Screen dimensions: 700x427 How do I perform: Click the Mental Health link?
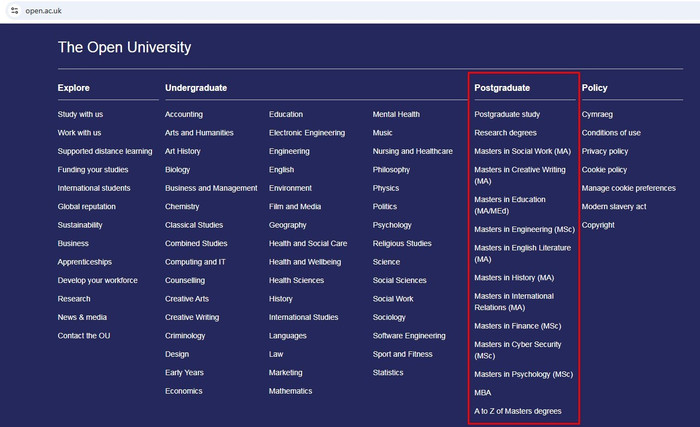click(x=396, y=114)
